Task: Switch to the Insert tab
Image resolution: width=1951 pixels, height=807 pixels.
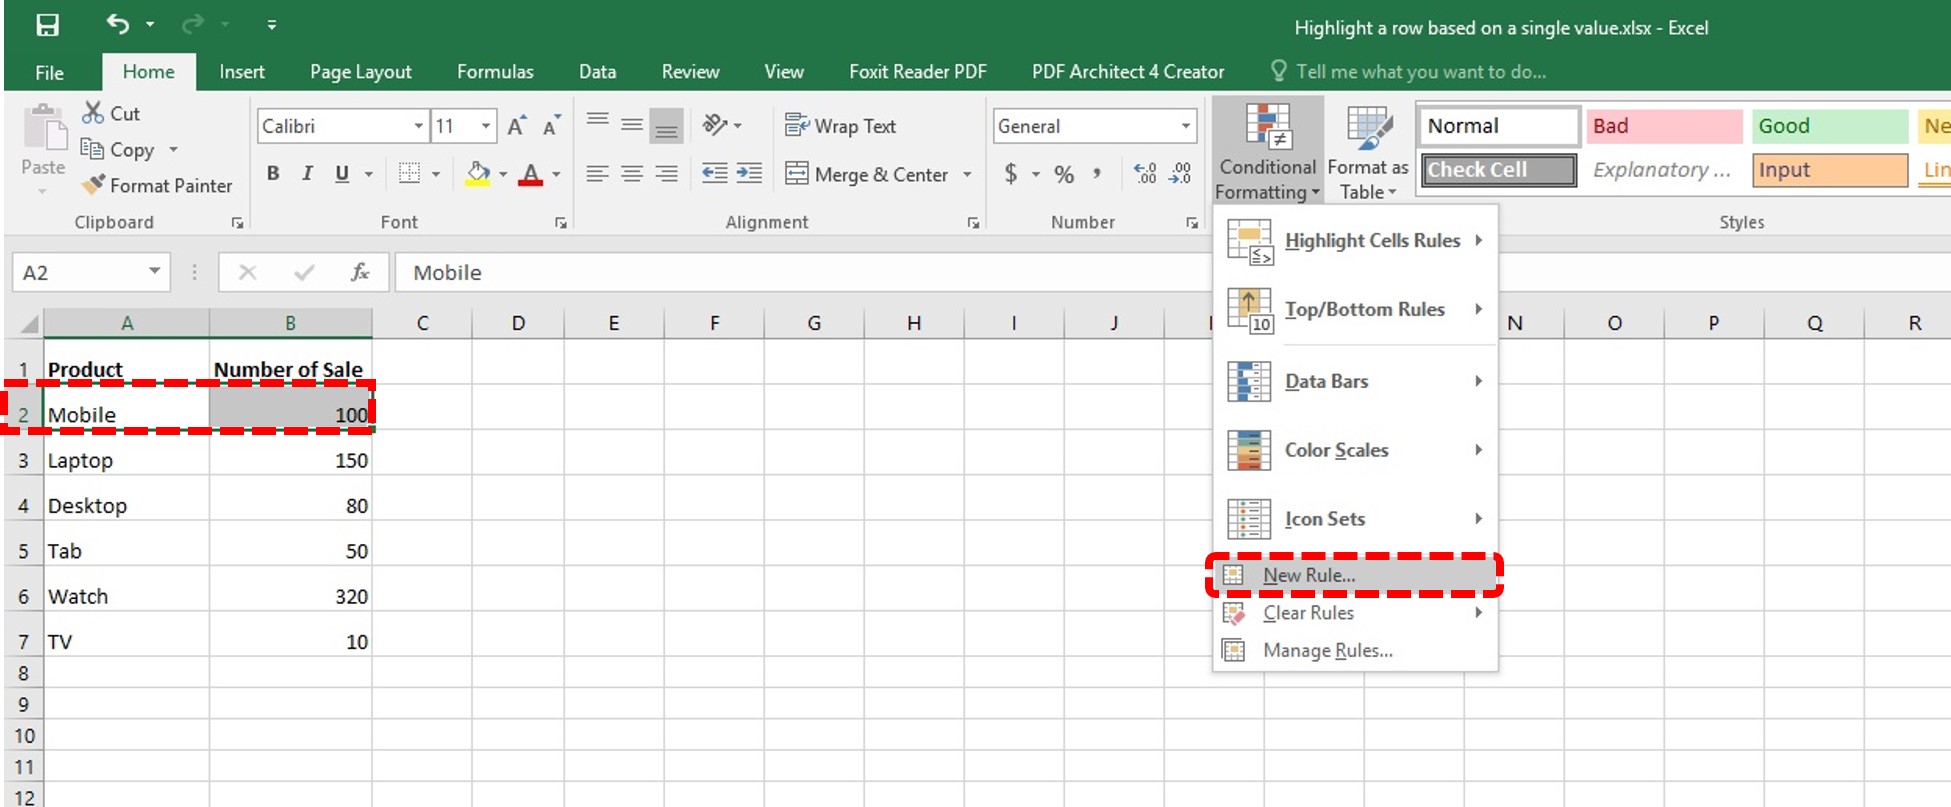Action: pos(242,72)
